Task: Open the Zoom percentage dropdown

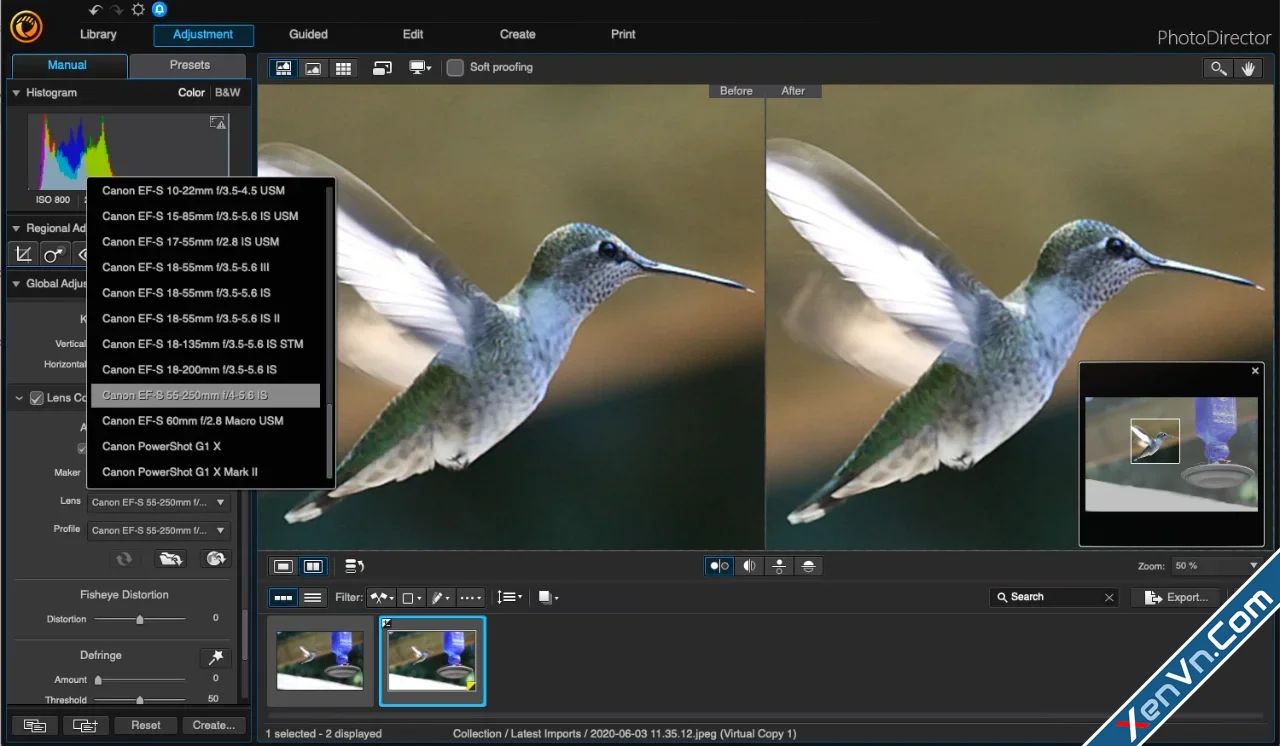Action: coord(1216,566)
